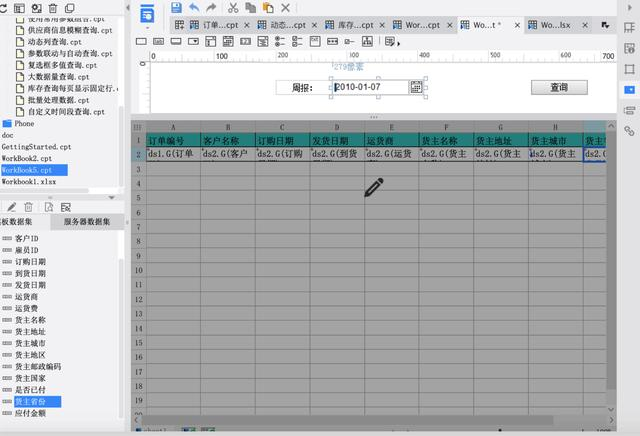Click the 查询 button in parameter panel
Screen dimensions: 640x436
[559, 87]
